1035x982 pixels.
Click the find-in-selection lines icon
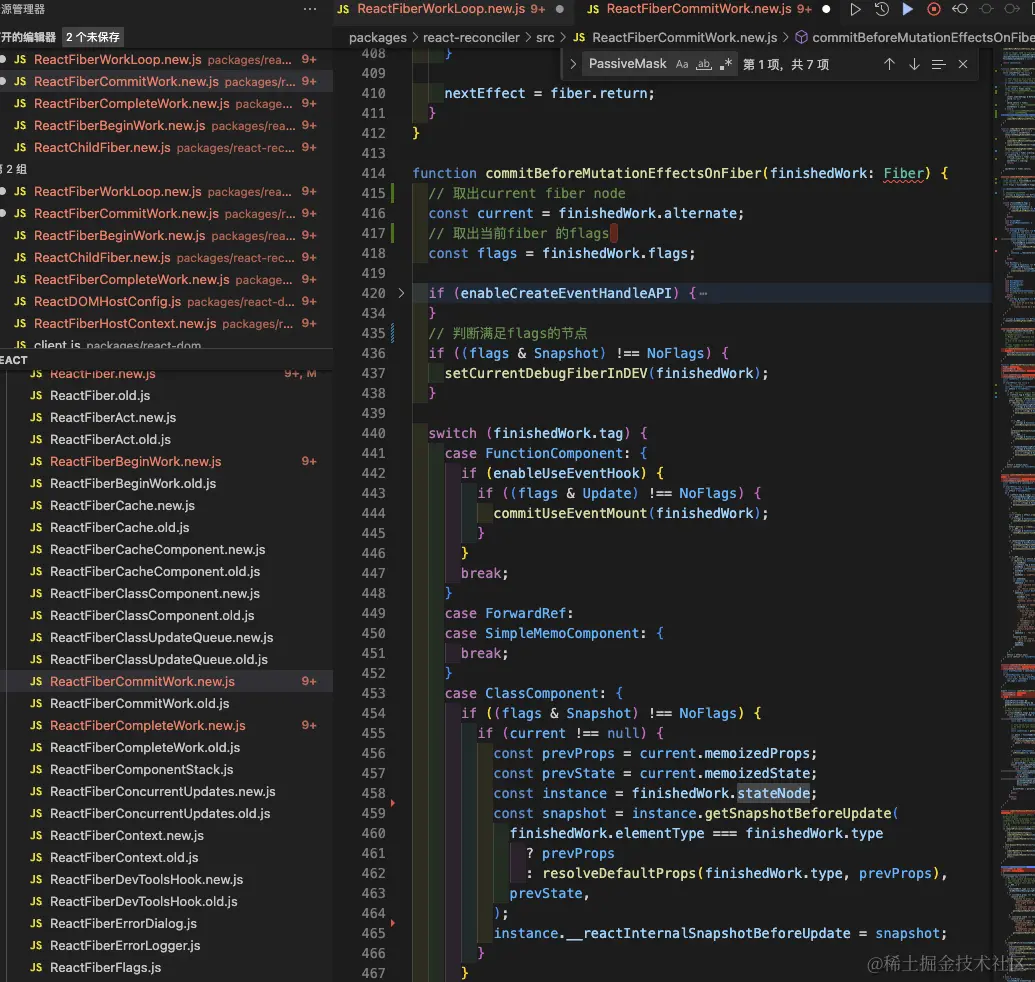[x=939, y=64]
